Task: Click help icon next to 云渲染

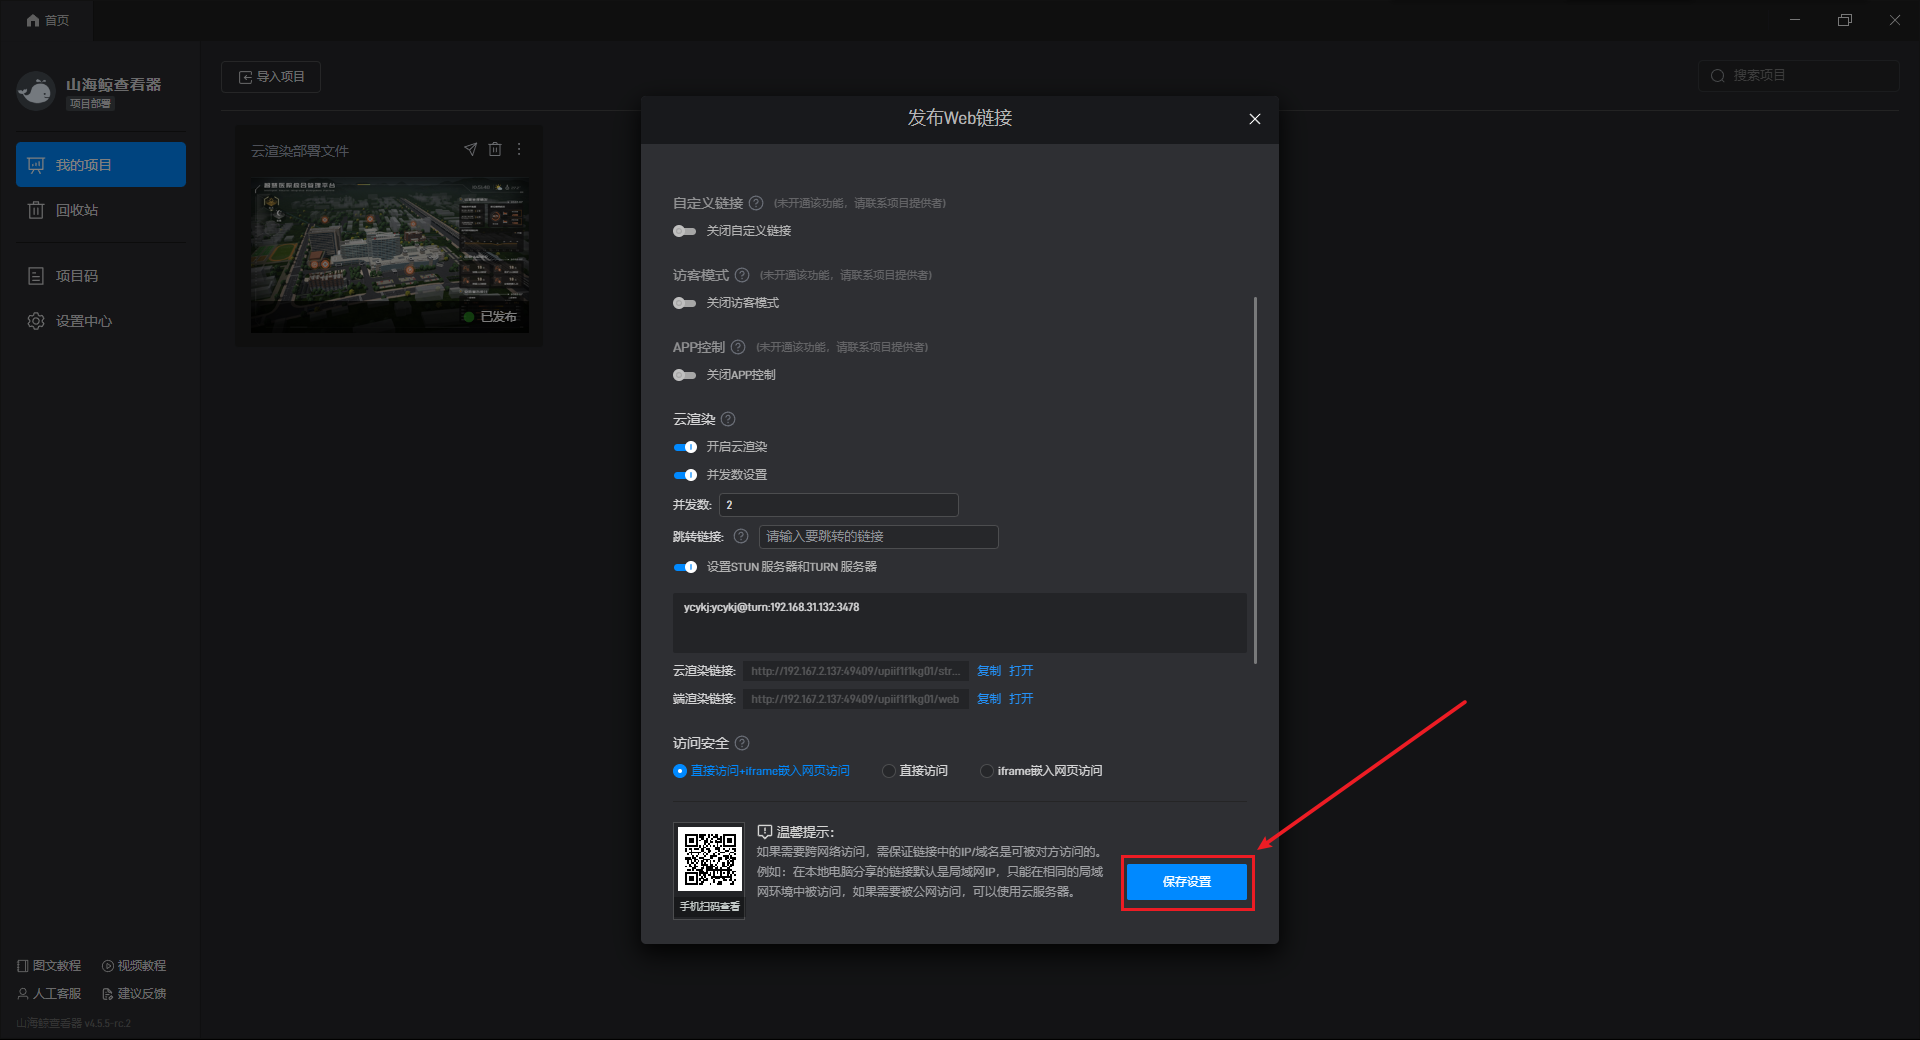Action: click(728, 419)
